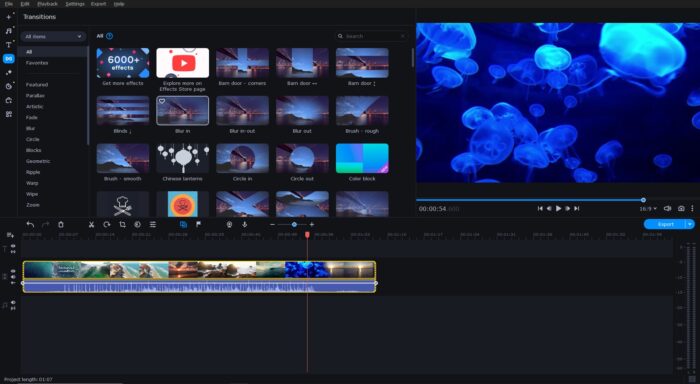
Task: Mute the main video track audio
Action: click(13, 277)
